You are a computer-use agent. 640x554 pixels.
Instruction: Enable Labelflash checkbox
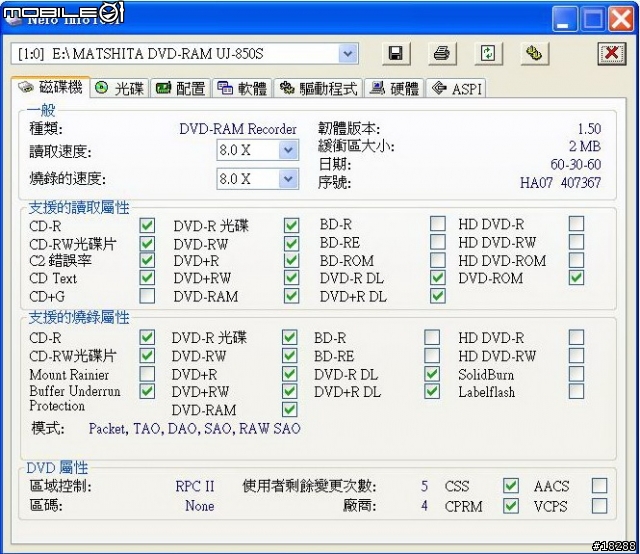pos(576,391)
